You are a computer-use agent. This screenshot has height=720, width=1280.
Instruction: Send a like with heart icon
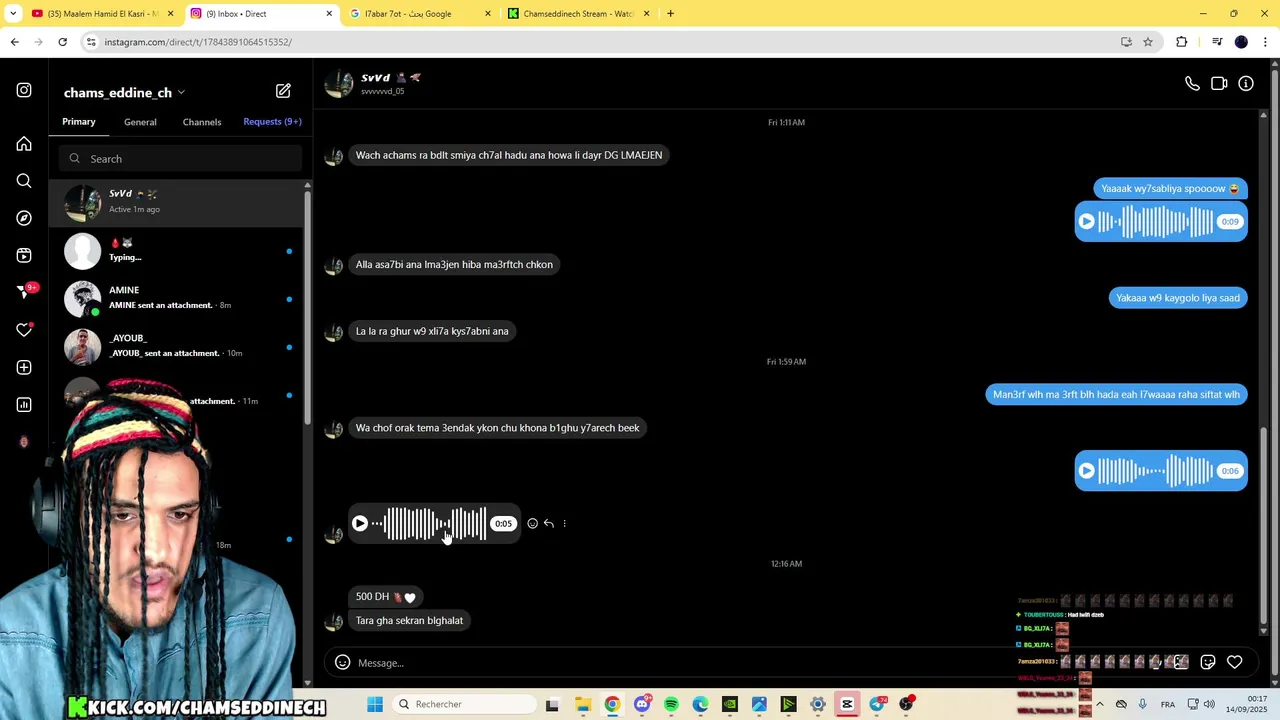(x=1235, y=662)
